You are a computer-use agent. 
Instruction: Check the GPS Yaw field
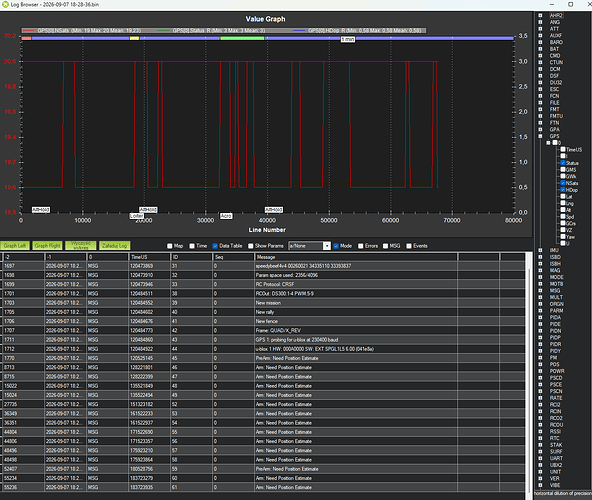pyautogui.click(x=563, y=237)
